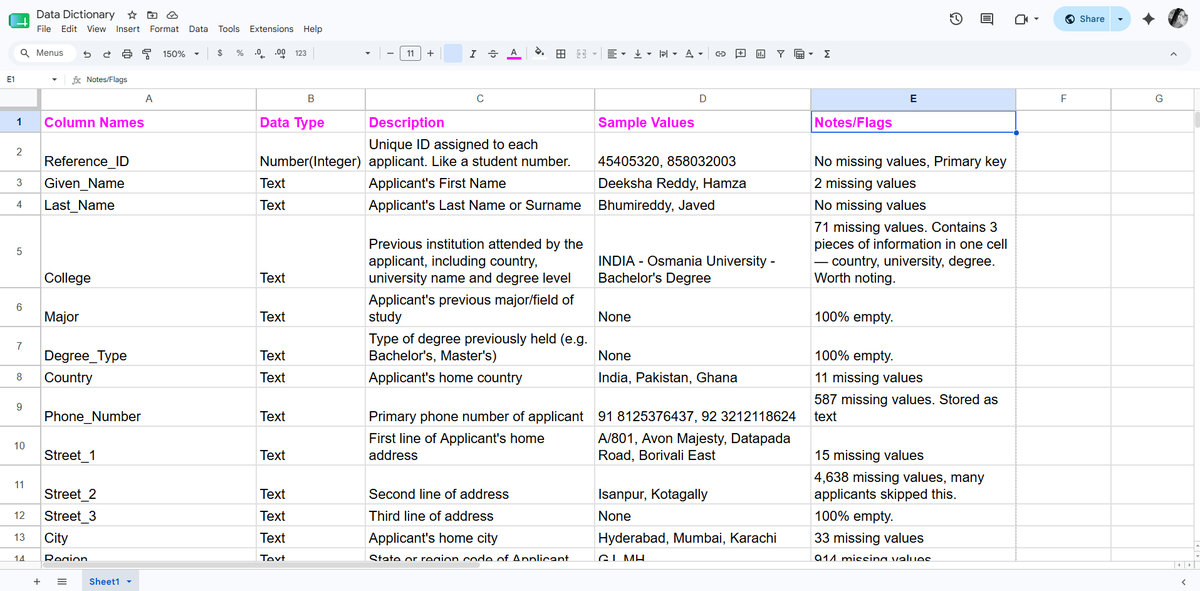The width and height of the screenshot is (1200, 591).
Task: Insert a comment
Action: click(x=741, y=54)
